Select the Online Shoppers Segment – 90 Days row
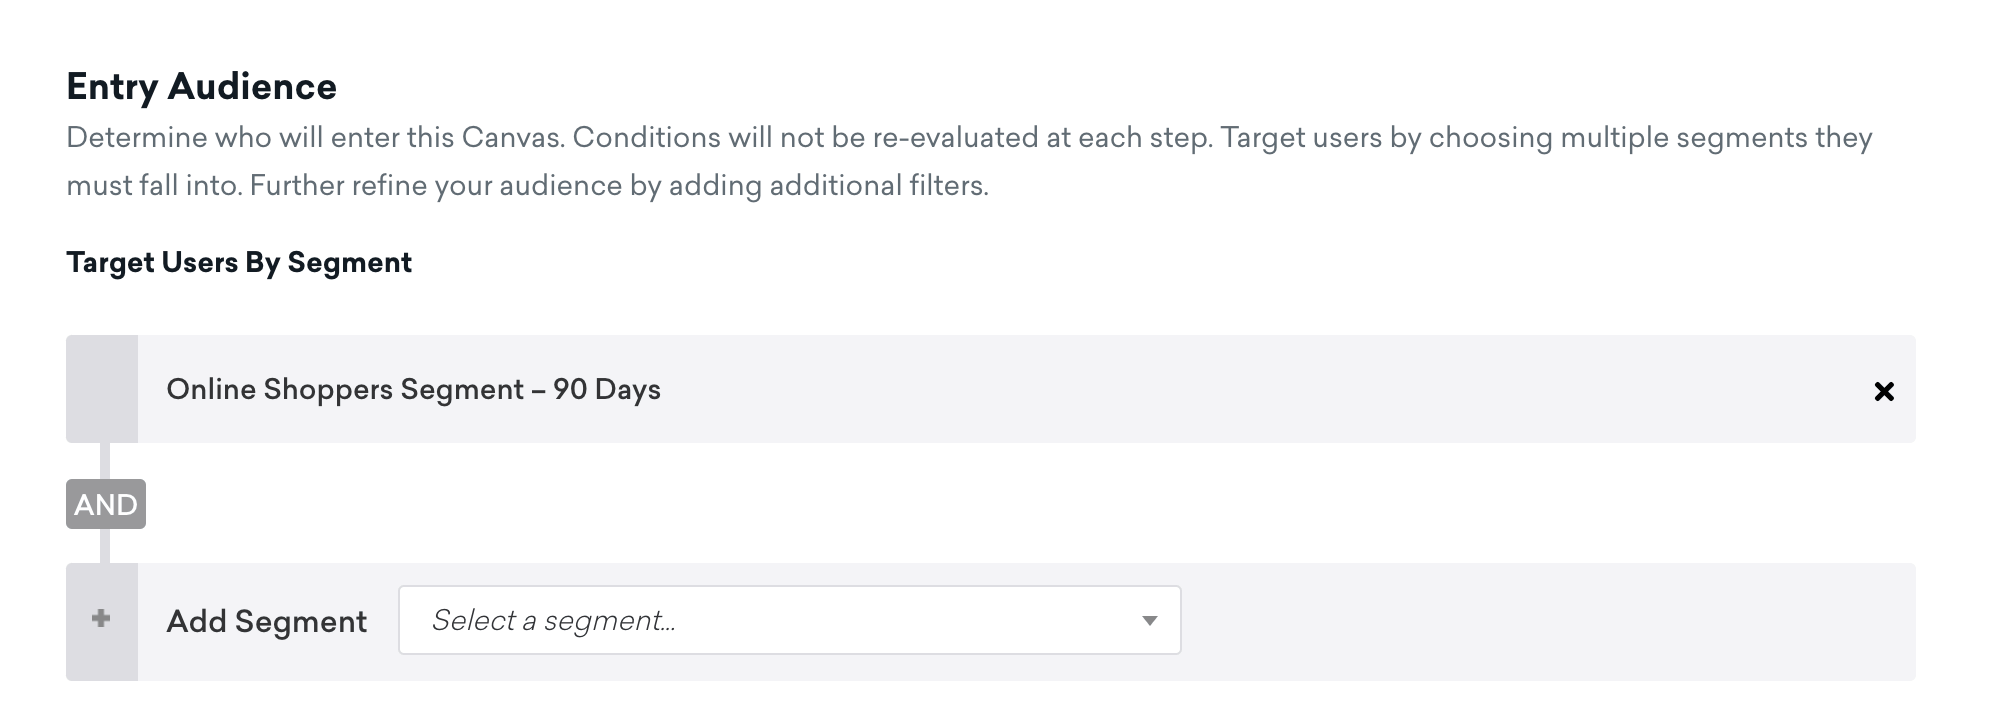 [x=1000, y=389]
